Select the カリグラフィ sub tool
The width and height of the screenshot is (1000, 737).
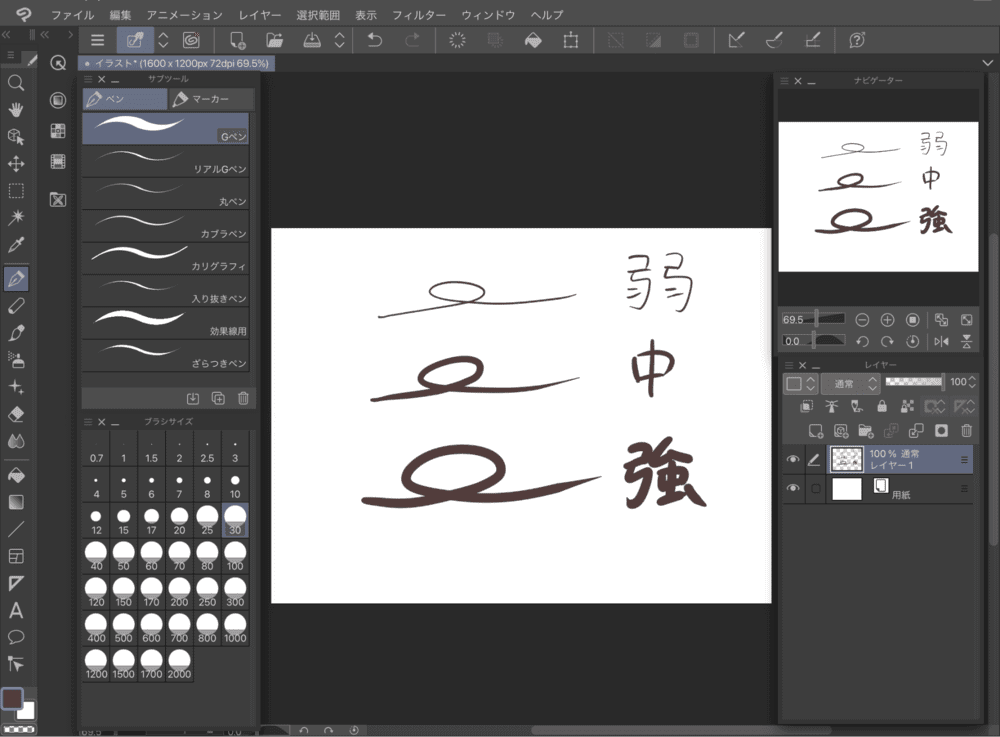[x=165, y=259]
